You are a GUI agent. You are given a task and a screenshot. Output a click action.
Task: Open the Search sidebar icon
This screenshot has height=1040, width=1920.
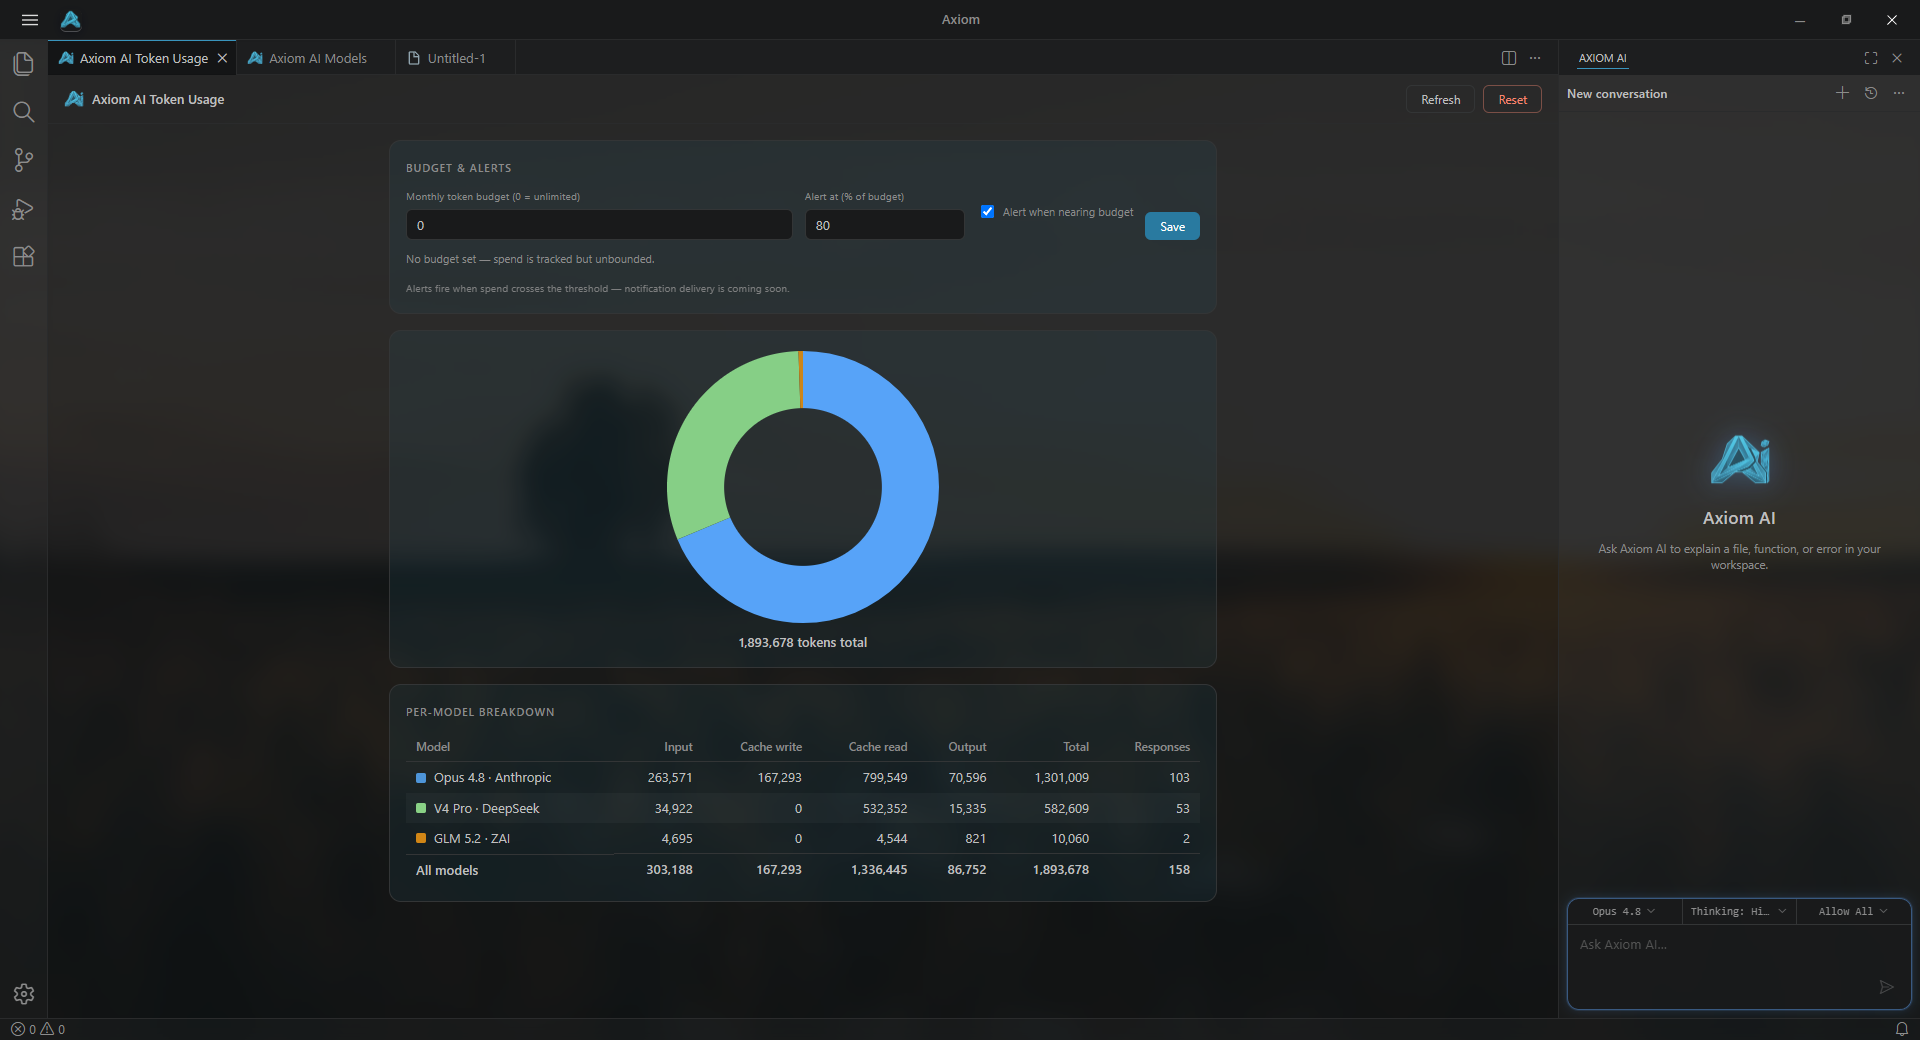pos(24,112)
